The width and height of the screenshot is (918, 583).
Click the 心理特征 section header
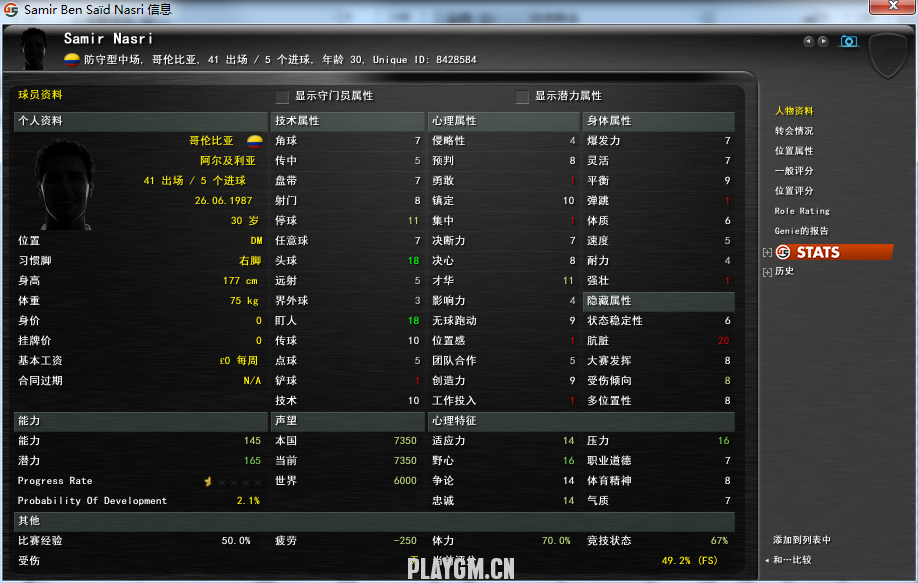tap(581, 421)
